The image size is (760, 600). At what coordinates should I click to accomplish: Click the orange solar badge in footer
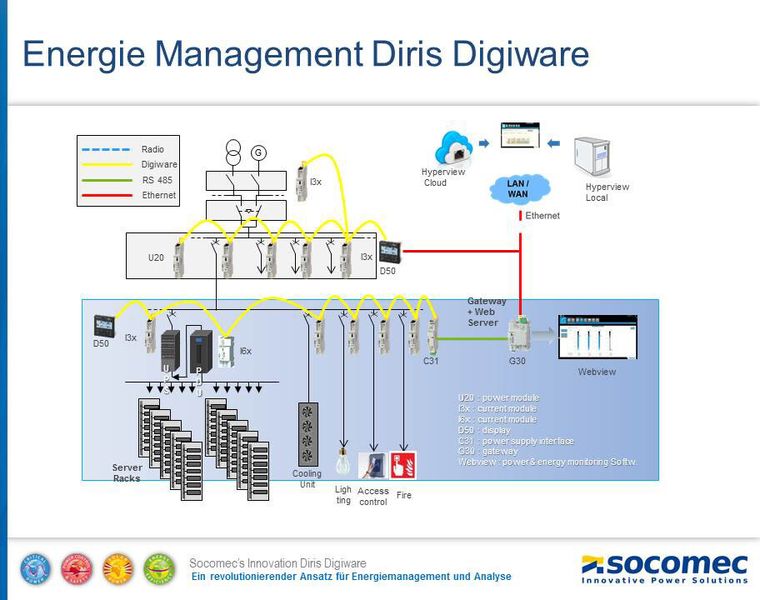tap(118, 568)
